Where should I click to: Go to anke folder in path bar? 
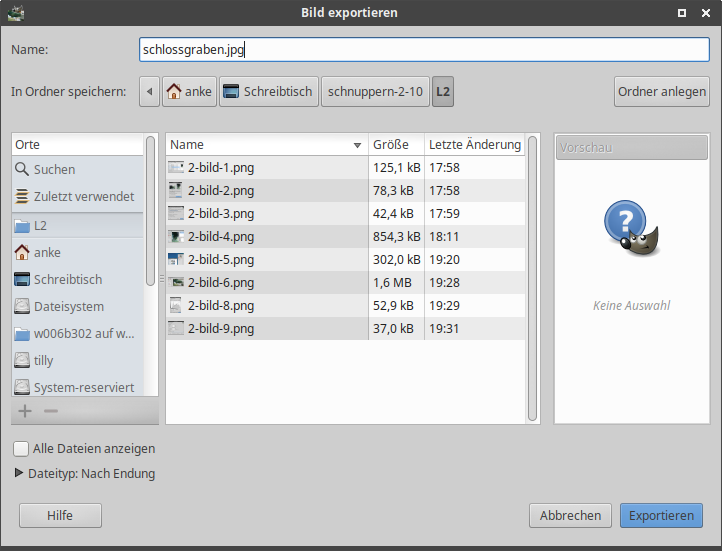coord(189,92)
